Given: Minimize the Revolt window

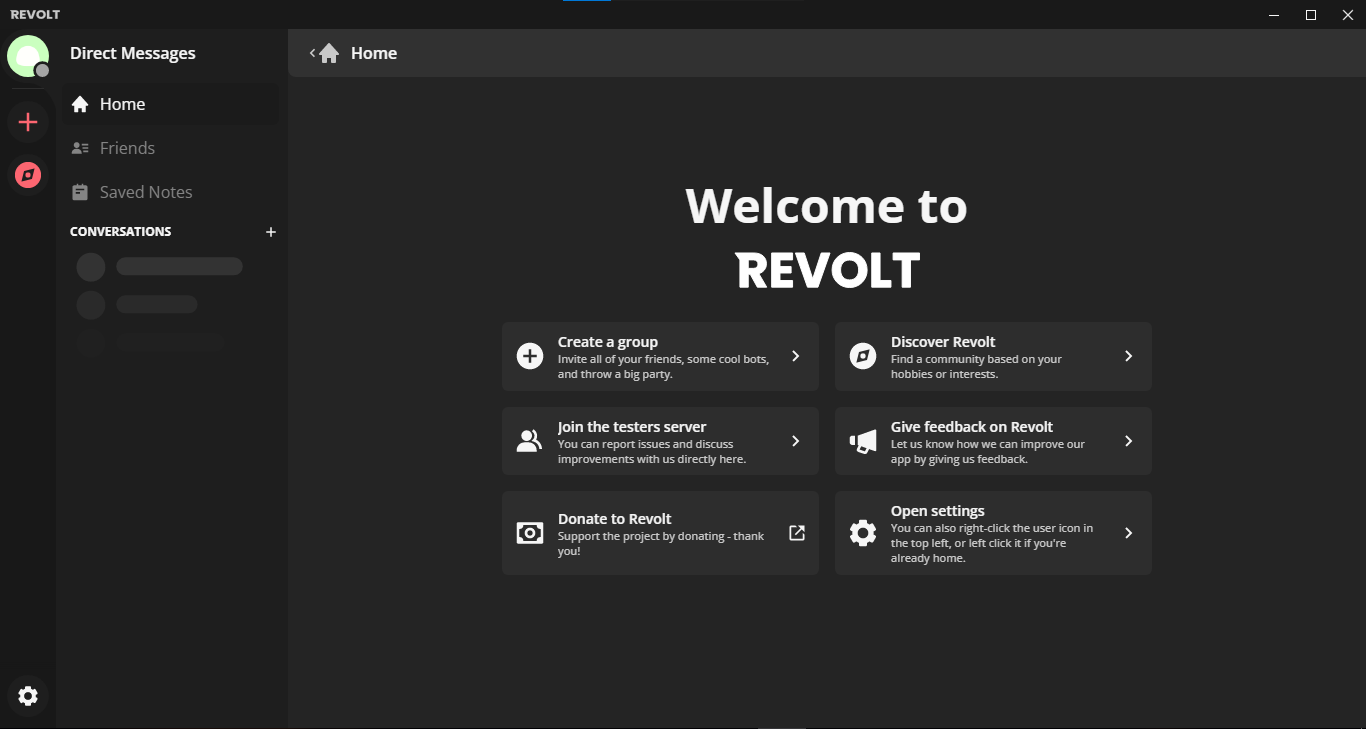Looking at the screenshot, I should pos(1274,15).
